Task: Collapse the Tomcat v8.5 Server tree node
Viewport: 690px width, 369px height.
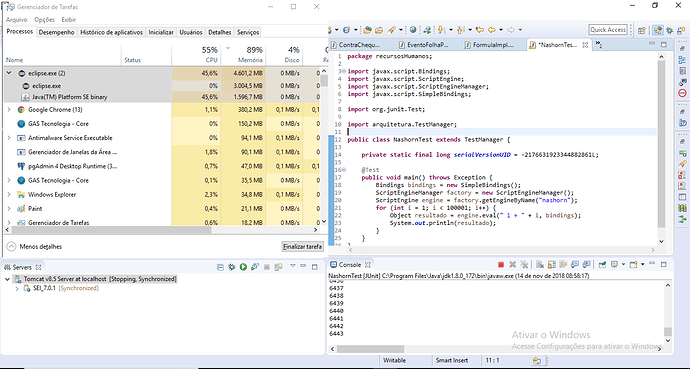Action: [x=7, y=279]
